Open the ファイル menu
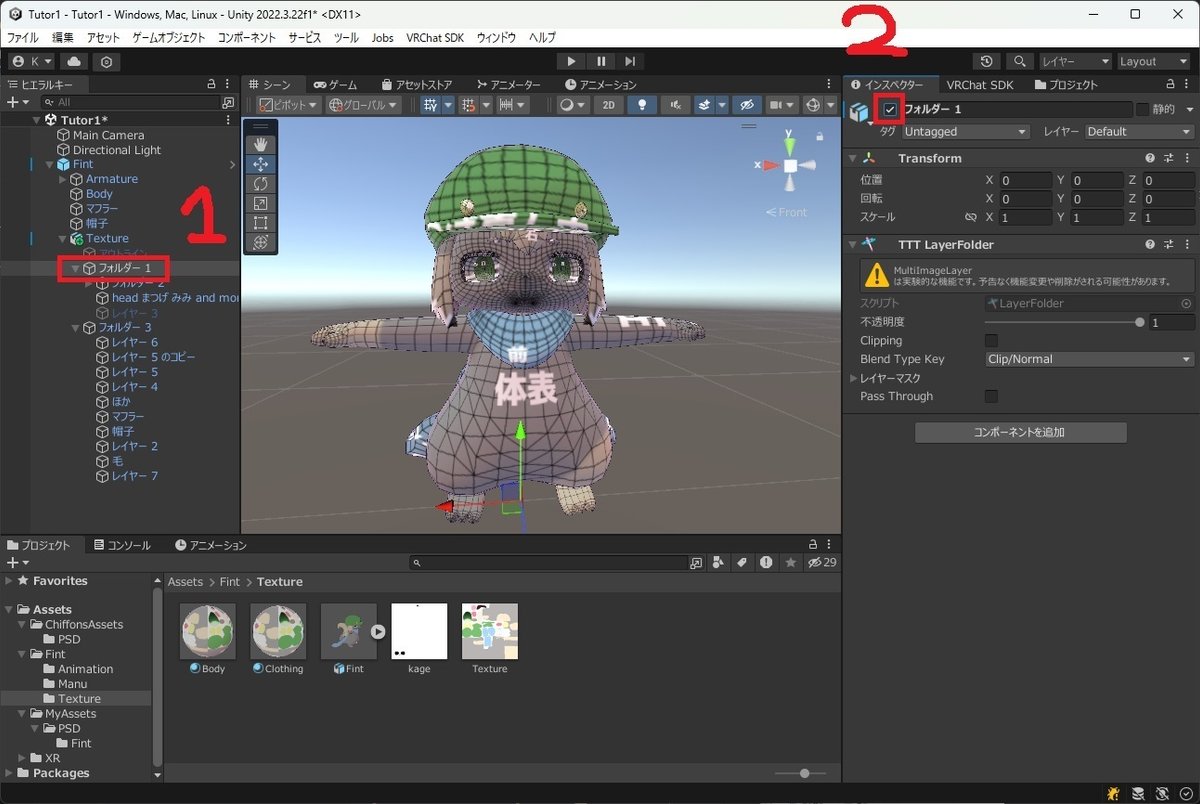Screen dimensions: 1200x804 [x=23, y=38]
